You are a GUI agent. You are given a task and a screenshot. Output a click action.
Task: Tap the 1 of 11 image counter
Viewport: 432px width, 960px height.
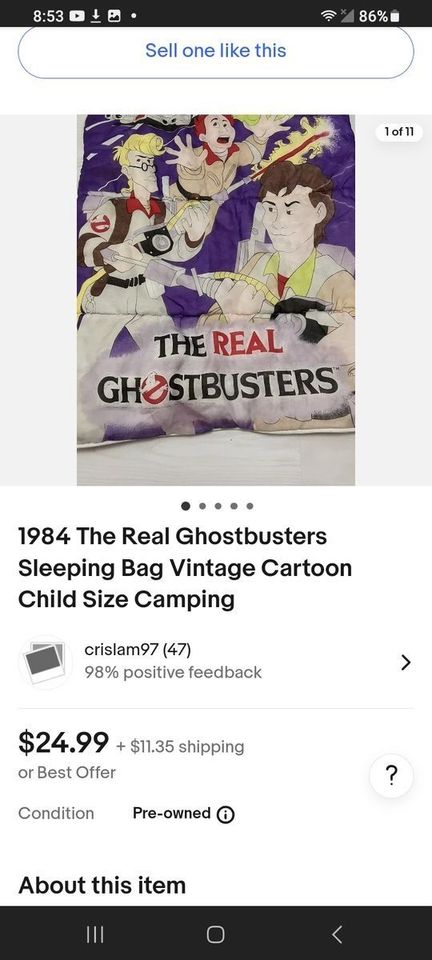click(x=398, y=132)
